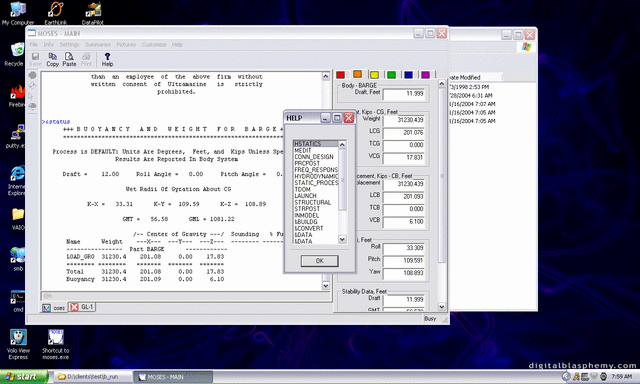Click the HELP list scroll-down arrow
Viewport: 640px width, 384px height.
(x=342, y=240)
